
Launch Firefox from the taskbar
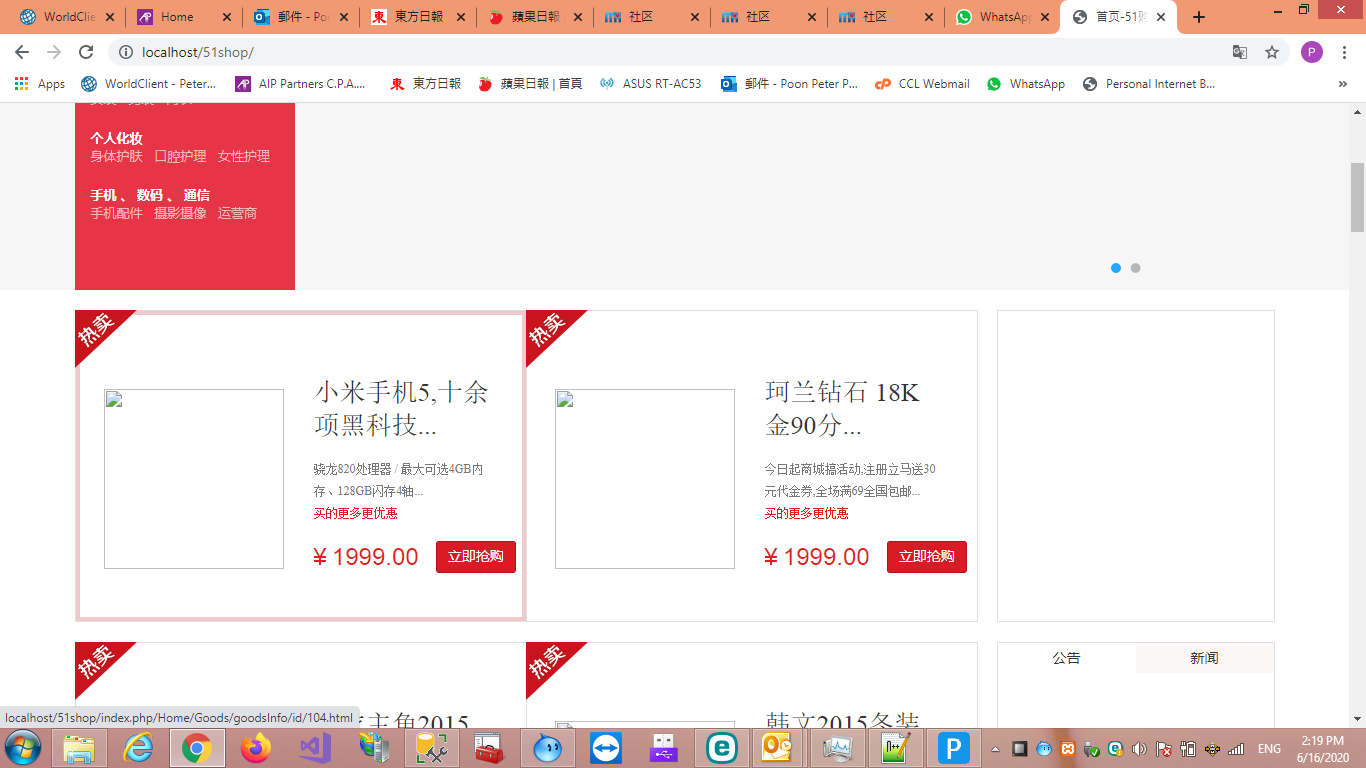(x=256, y=748)
